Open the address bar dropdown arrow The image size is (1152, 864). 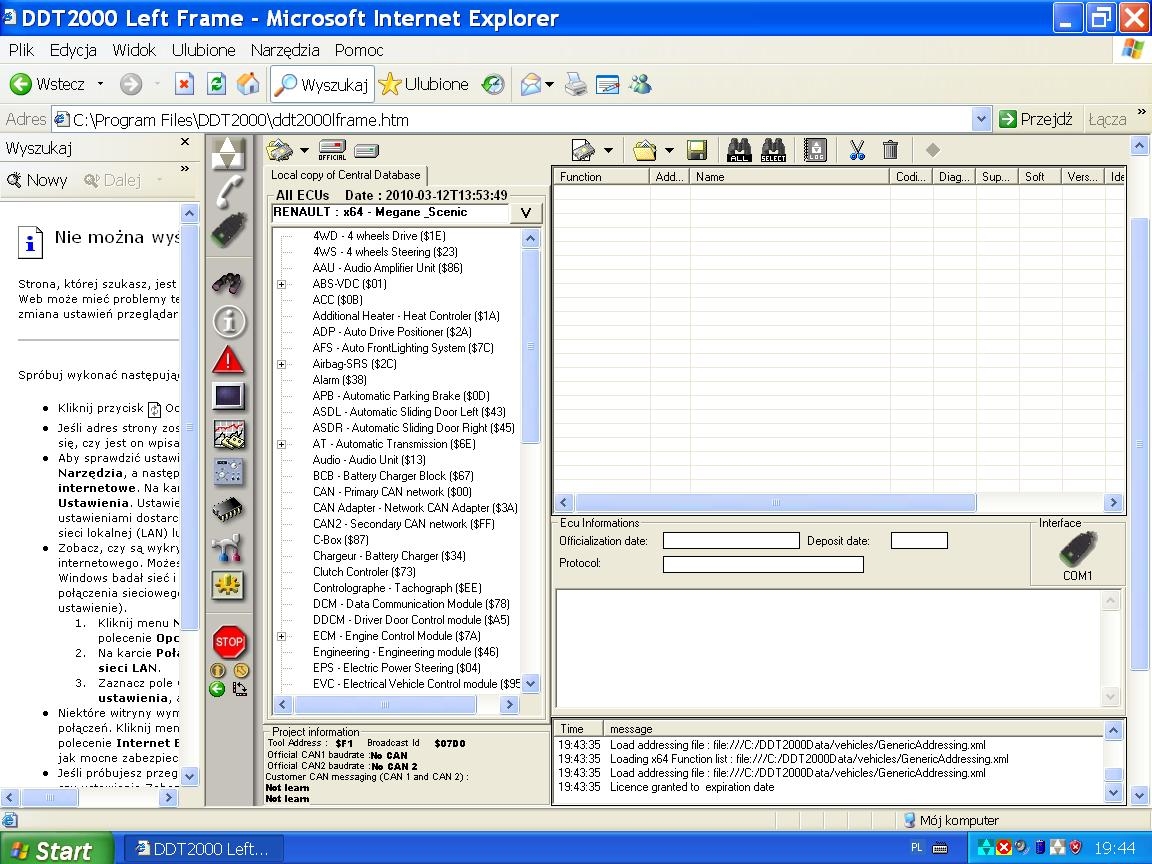click(981, 119)
